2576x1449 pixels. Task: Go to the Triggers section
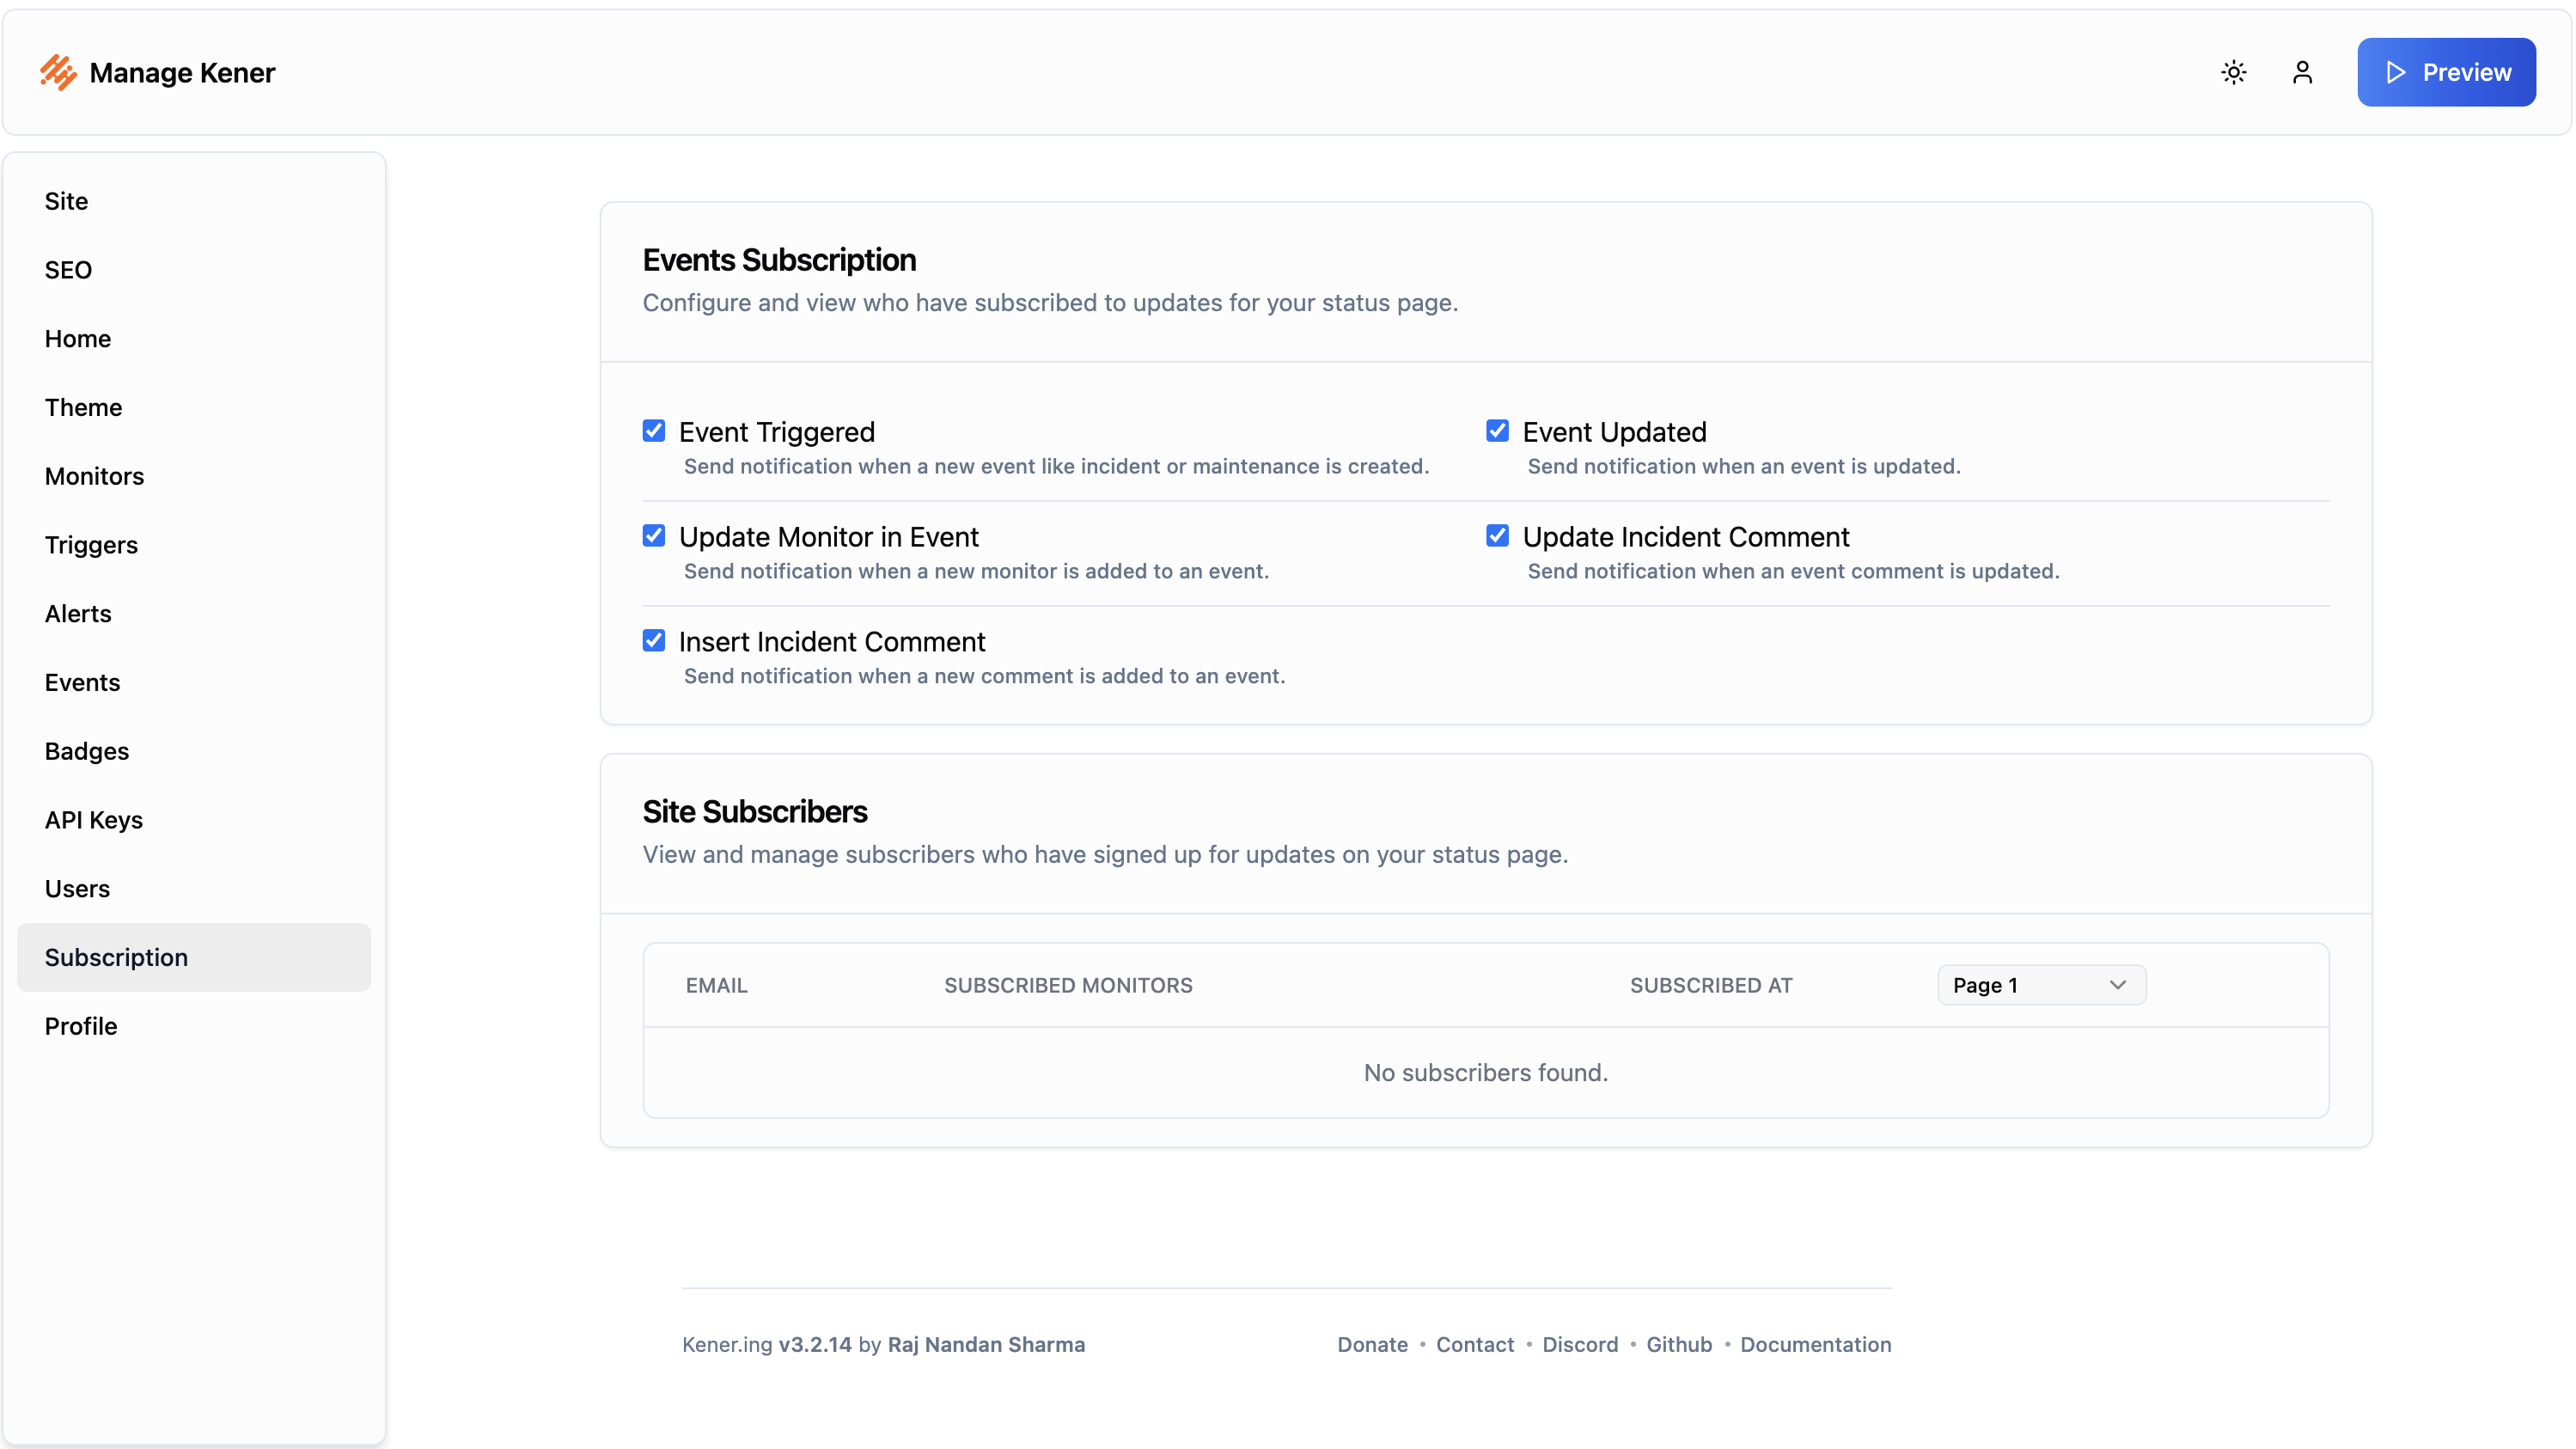click(x=91, y=545)
